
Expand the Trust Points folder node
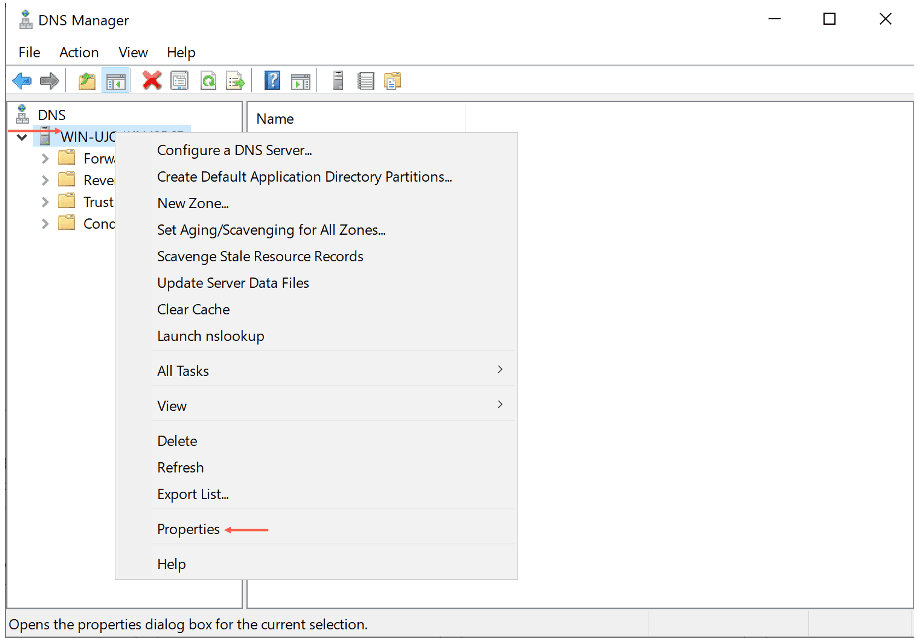(x=45, y=202)
